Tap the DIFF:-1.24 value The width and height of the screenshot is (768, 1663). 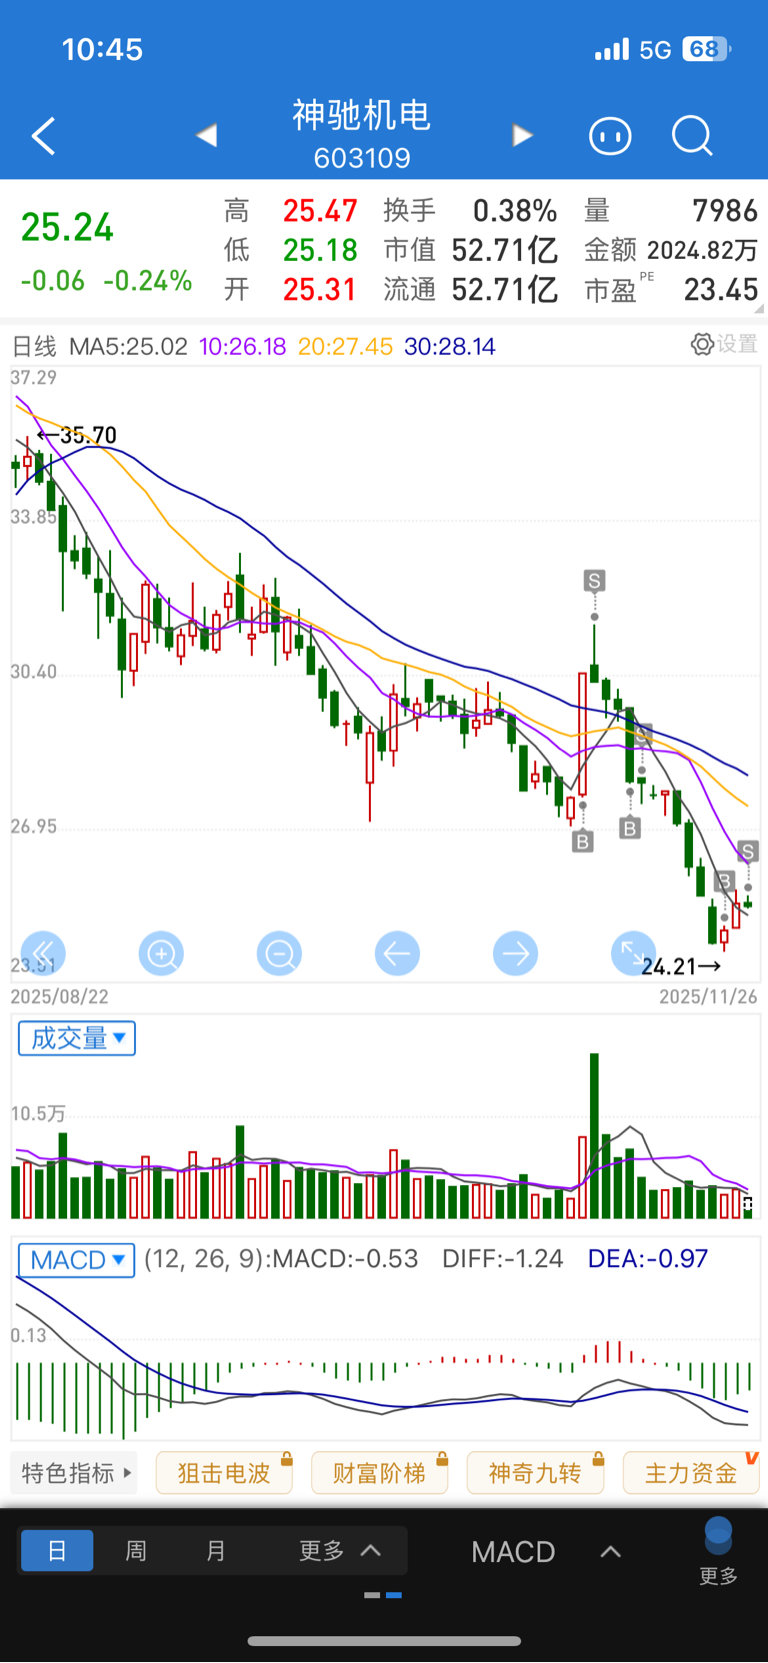[x=503, y=1258]
